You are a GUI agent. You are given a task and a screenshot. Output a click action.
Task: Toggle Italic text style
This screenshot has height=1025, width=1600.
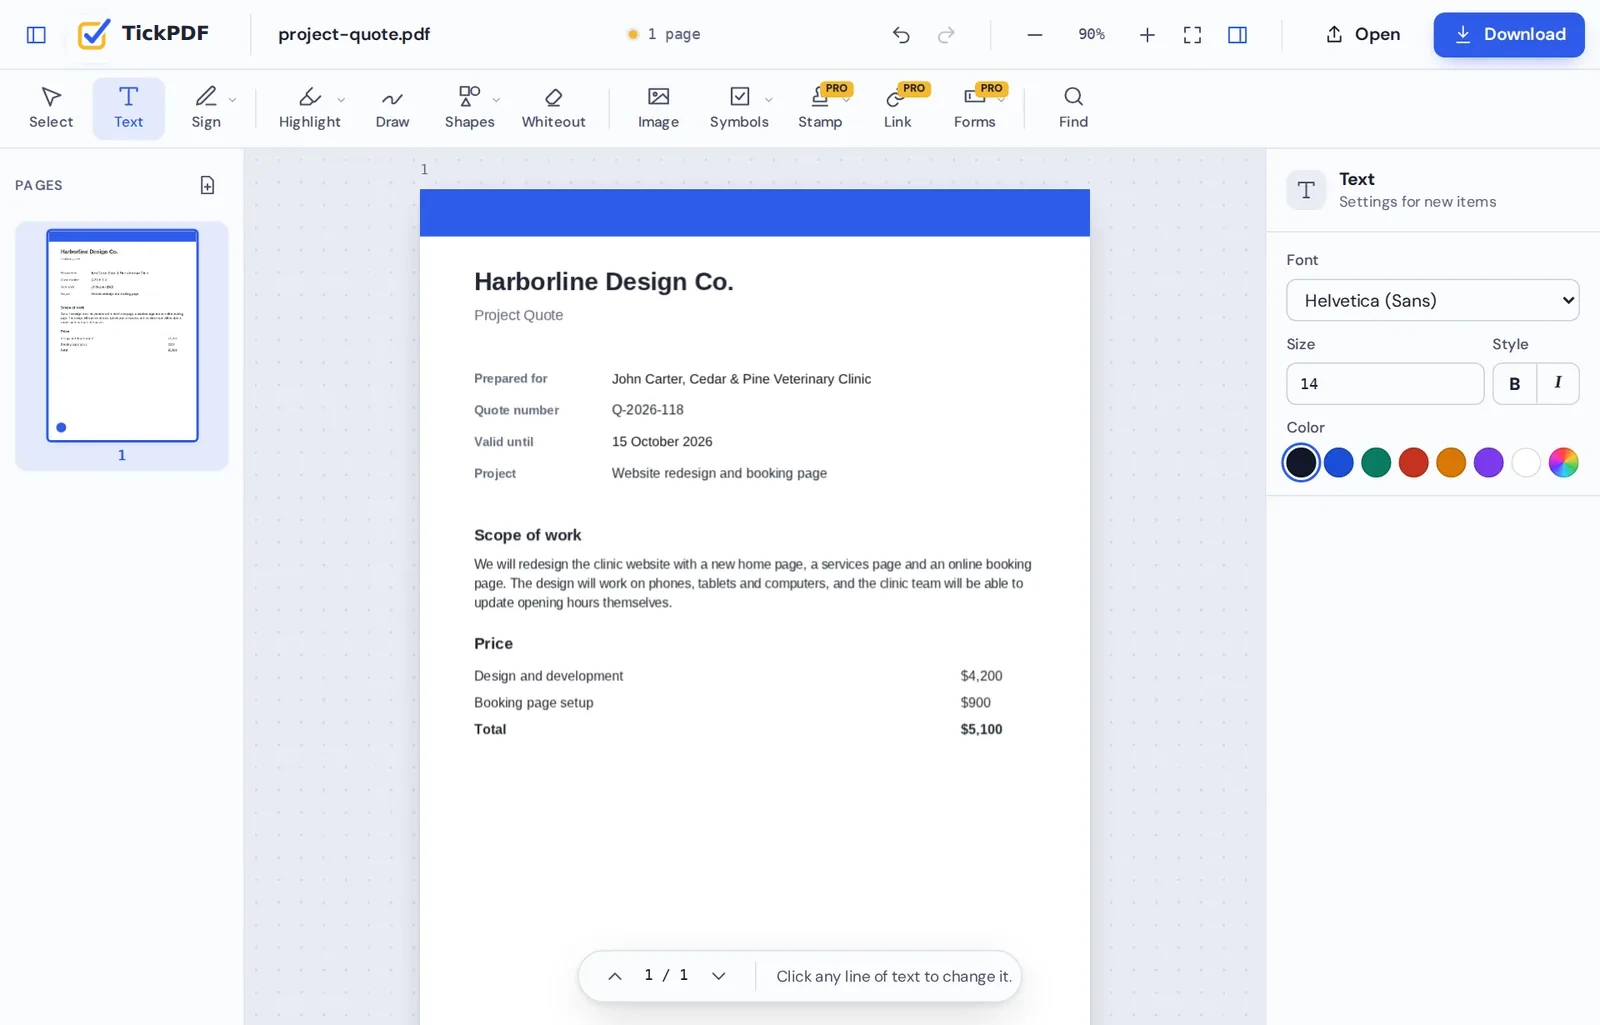[1558, 384]
